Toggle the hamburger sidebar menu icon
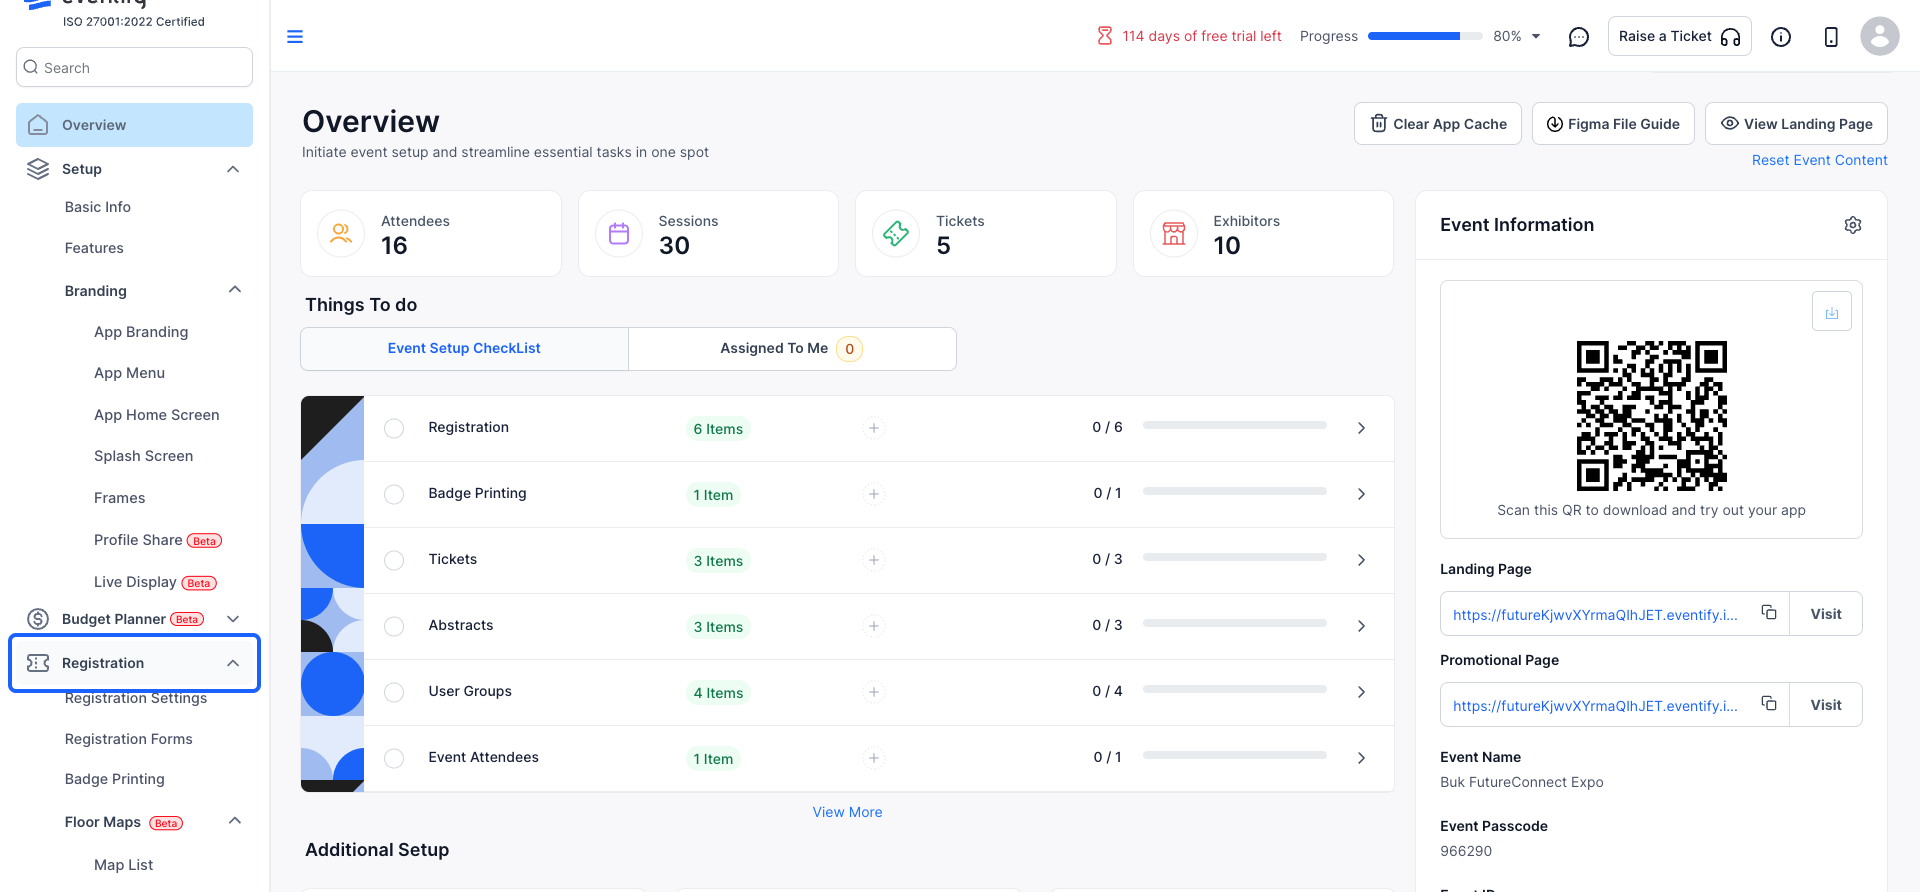The width and height of the screenshot is (1920, 892). pyautogui.click(x=295, y=37)
